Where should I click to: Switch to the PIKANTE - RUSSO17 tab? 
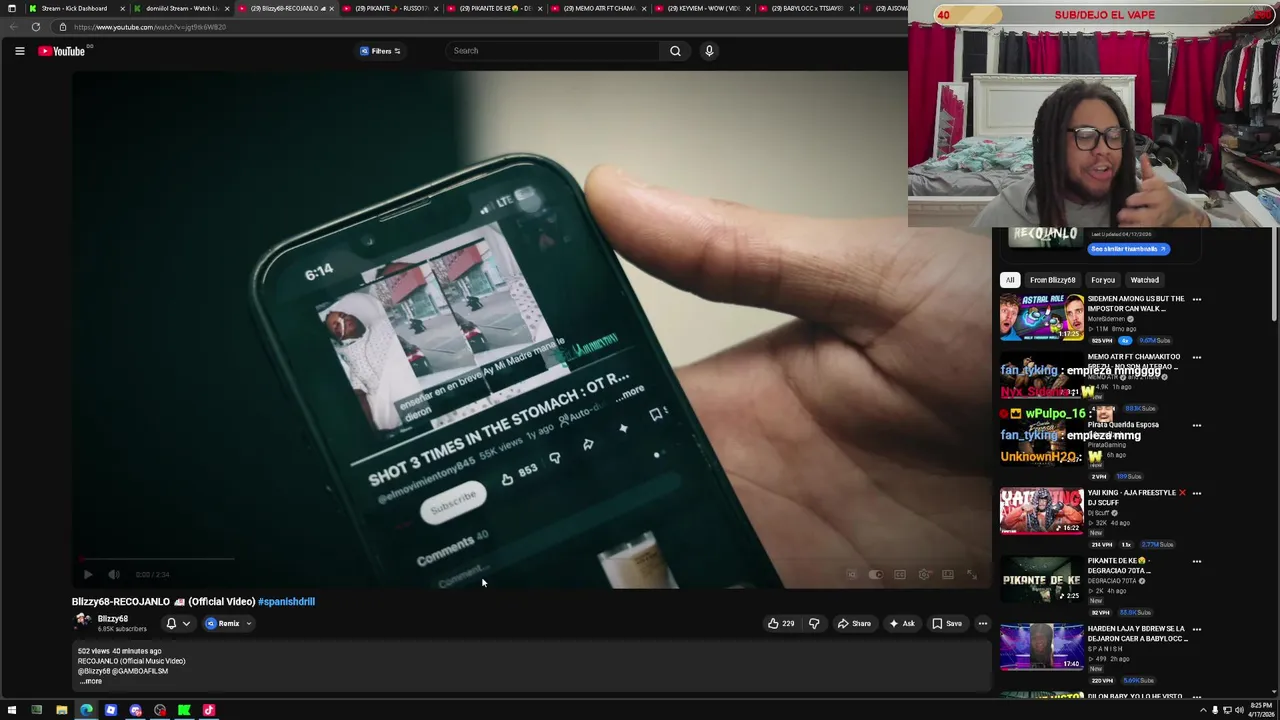pyautogui.click(x=391, y=8)
